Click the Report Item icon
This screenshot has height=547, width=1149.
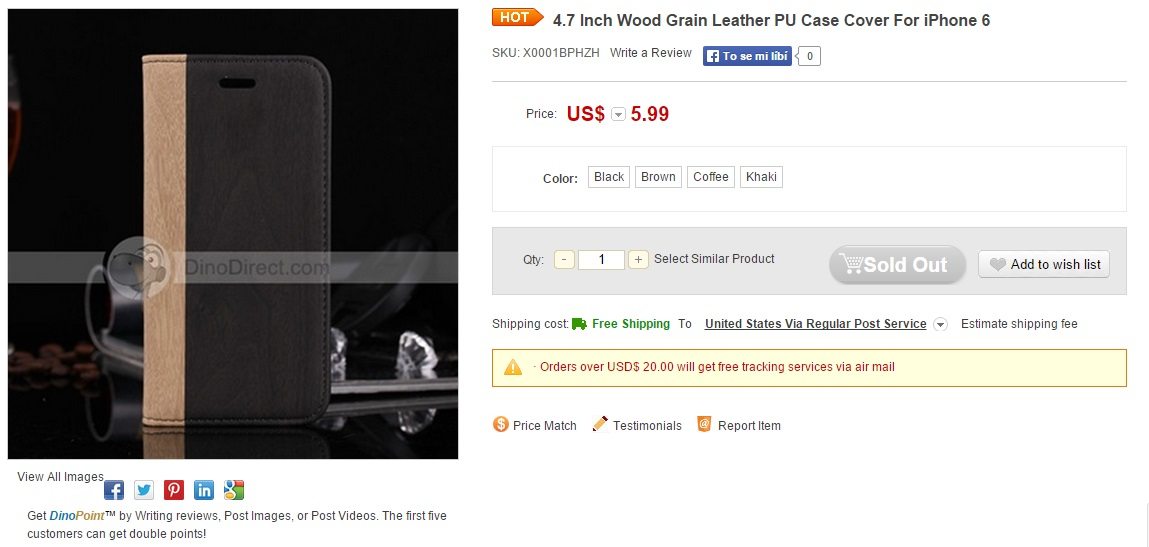(x=704, y=424)
